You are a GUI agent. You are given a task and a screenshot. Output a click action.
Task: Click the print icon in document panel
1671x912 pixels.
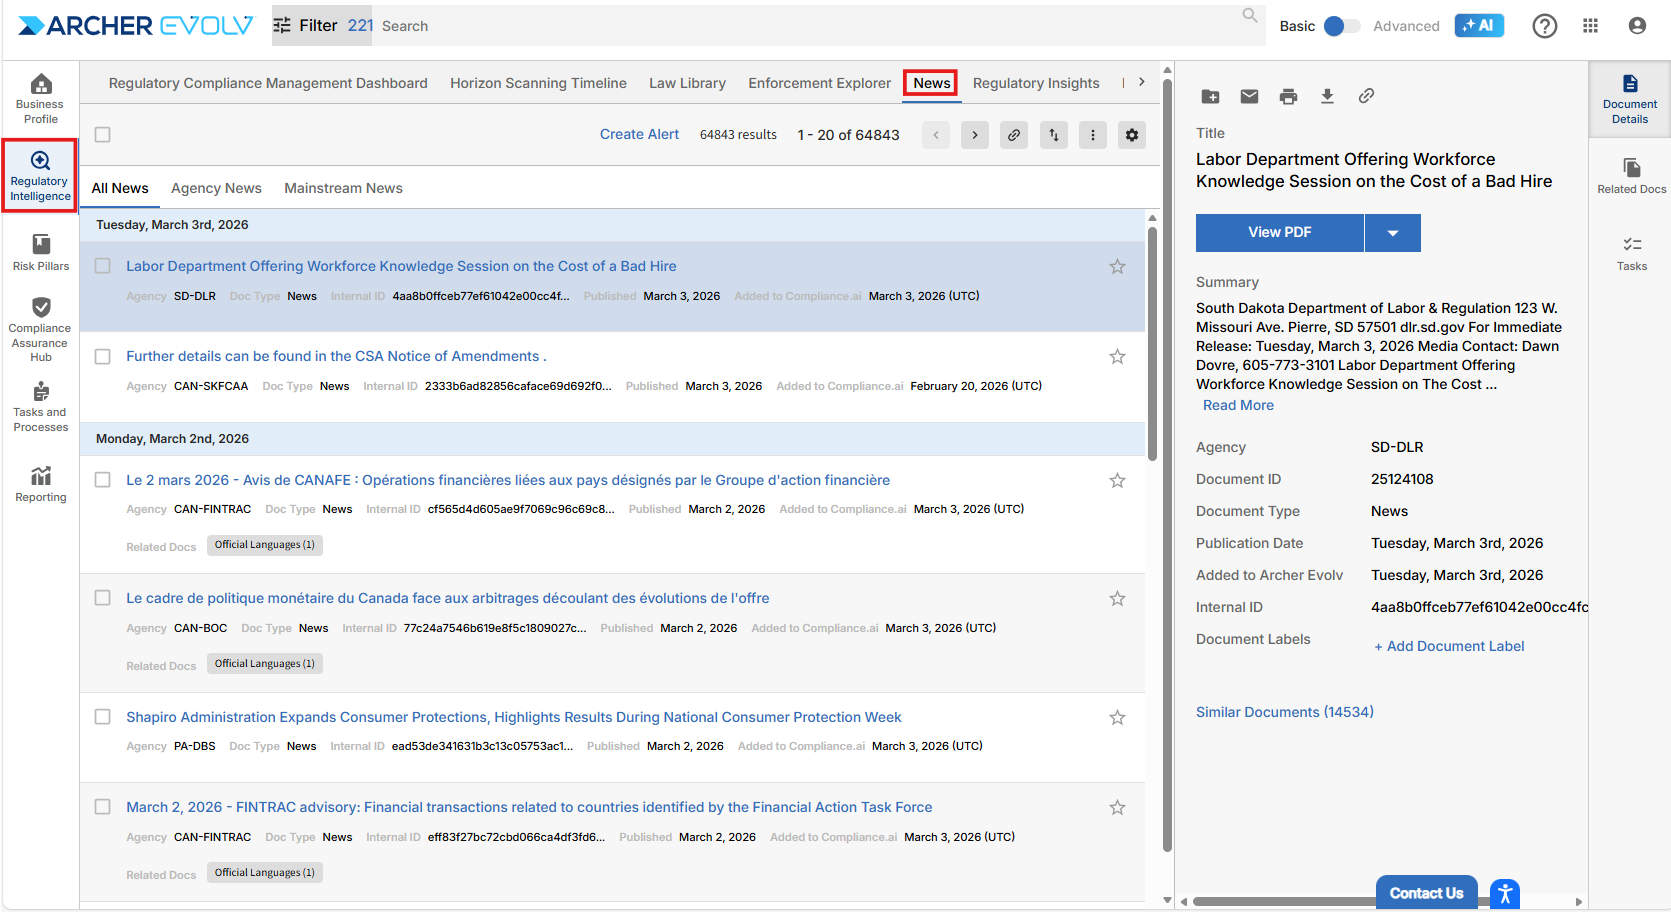pos(1288,96)
